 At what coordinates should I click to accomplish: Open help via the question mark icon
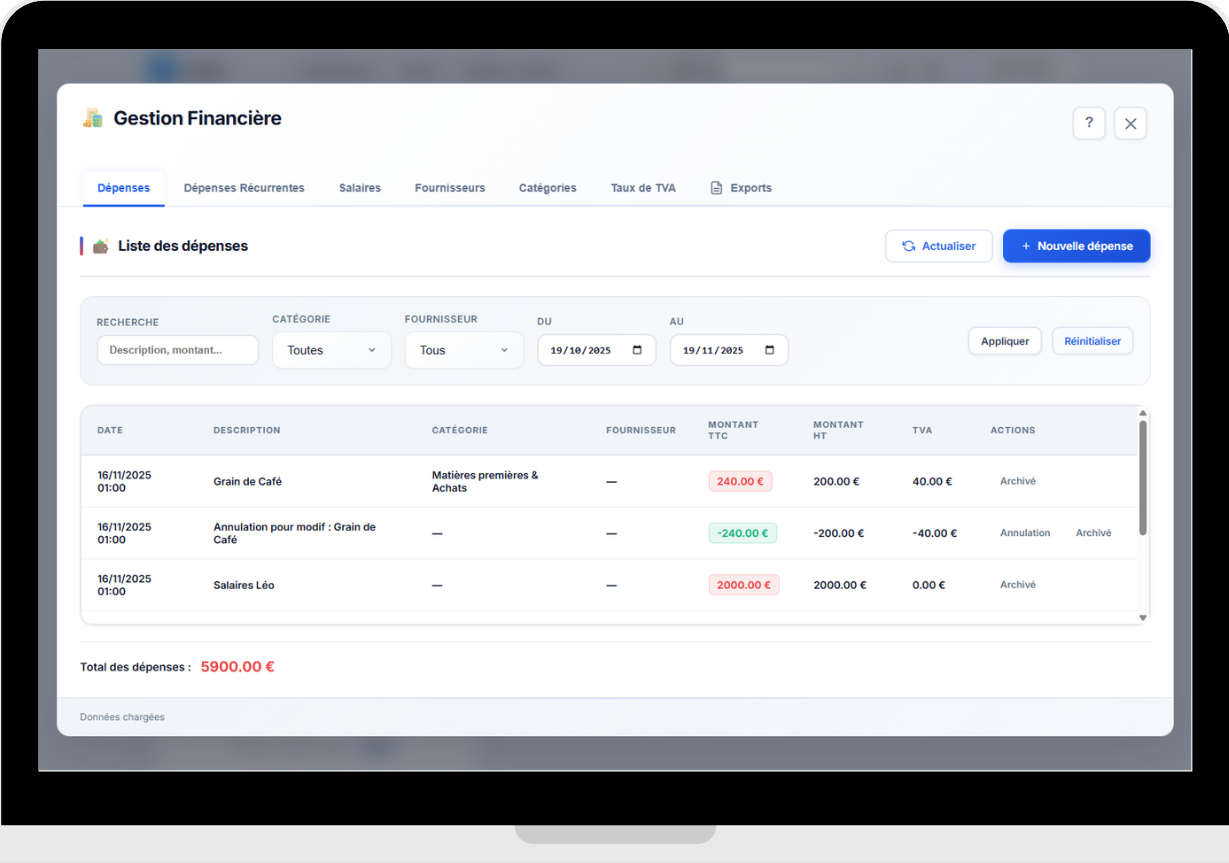pyautogui.click(x=1089, y=122)
